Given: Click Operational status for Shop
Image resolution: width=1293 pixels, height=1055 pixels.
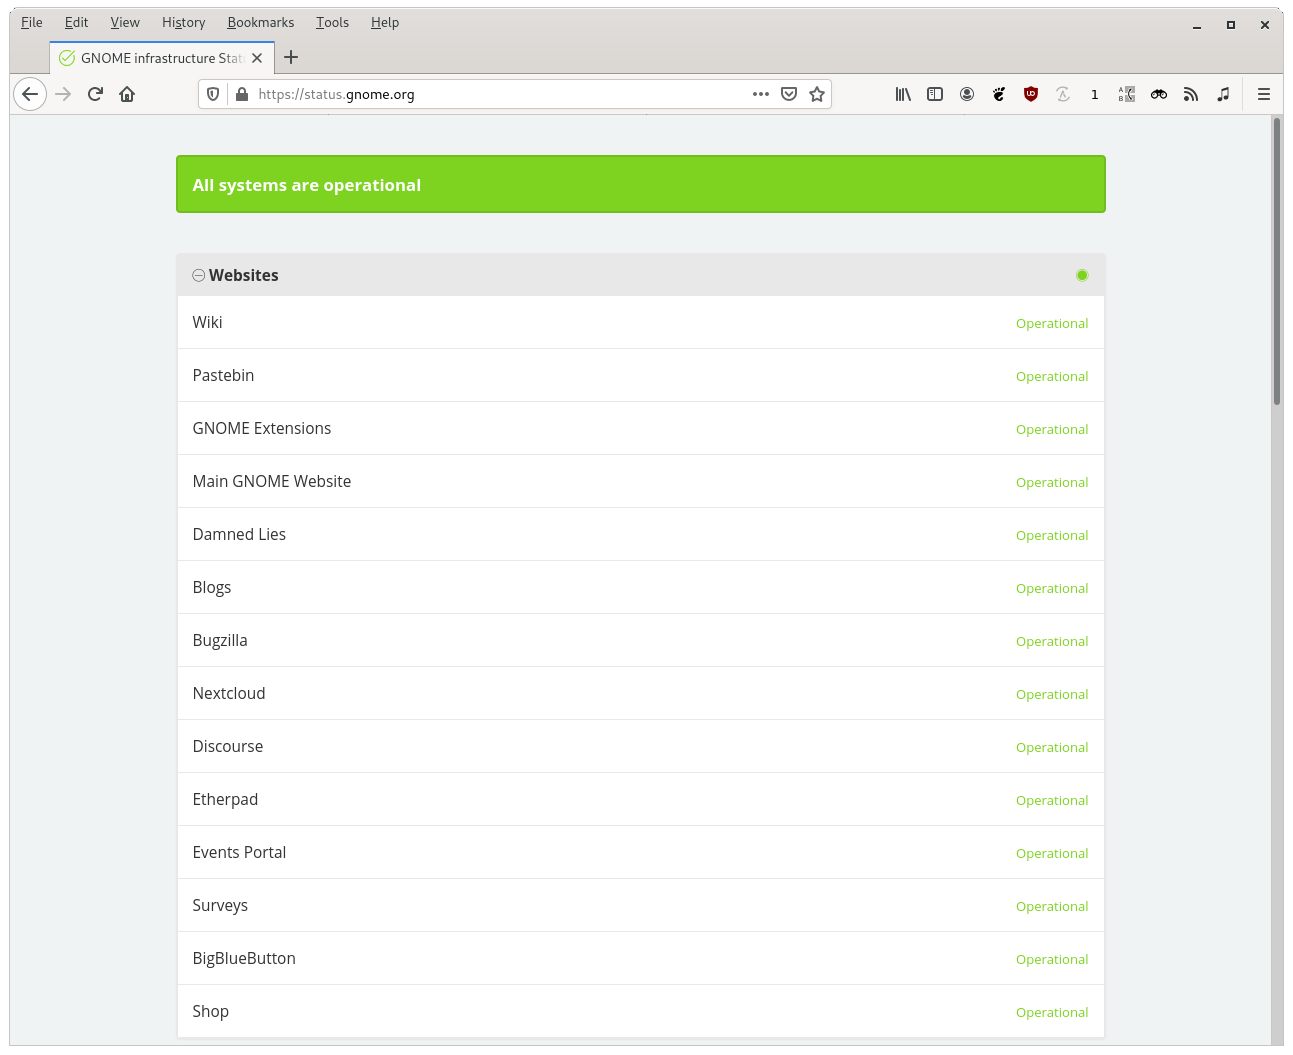Looking at the screenshot, I should click(1052, 1012).
